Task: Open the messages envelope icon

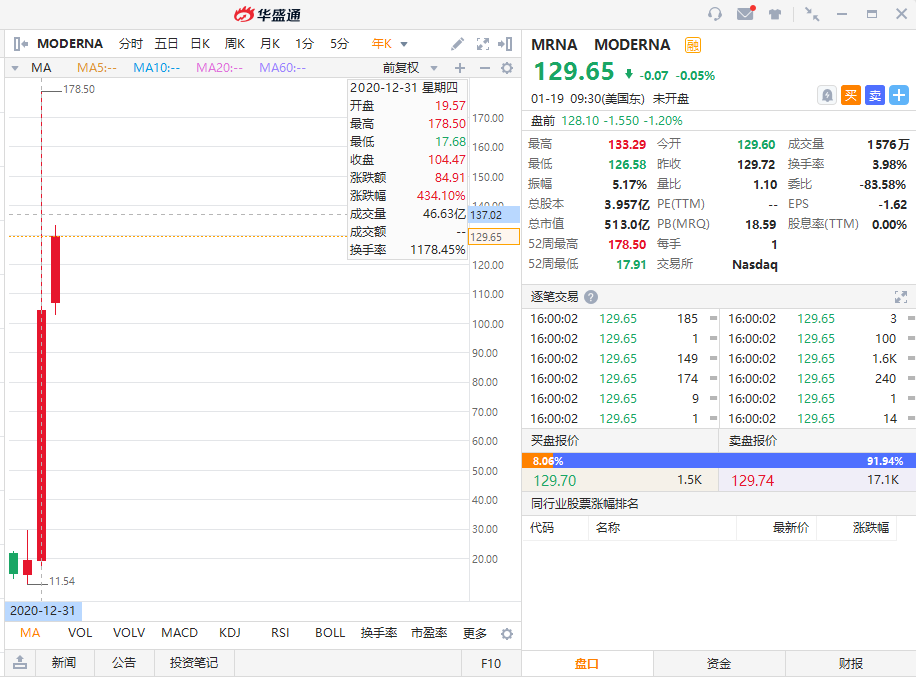Action: pyautogui.click(x=745, y=14)
